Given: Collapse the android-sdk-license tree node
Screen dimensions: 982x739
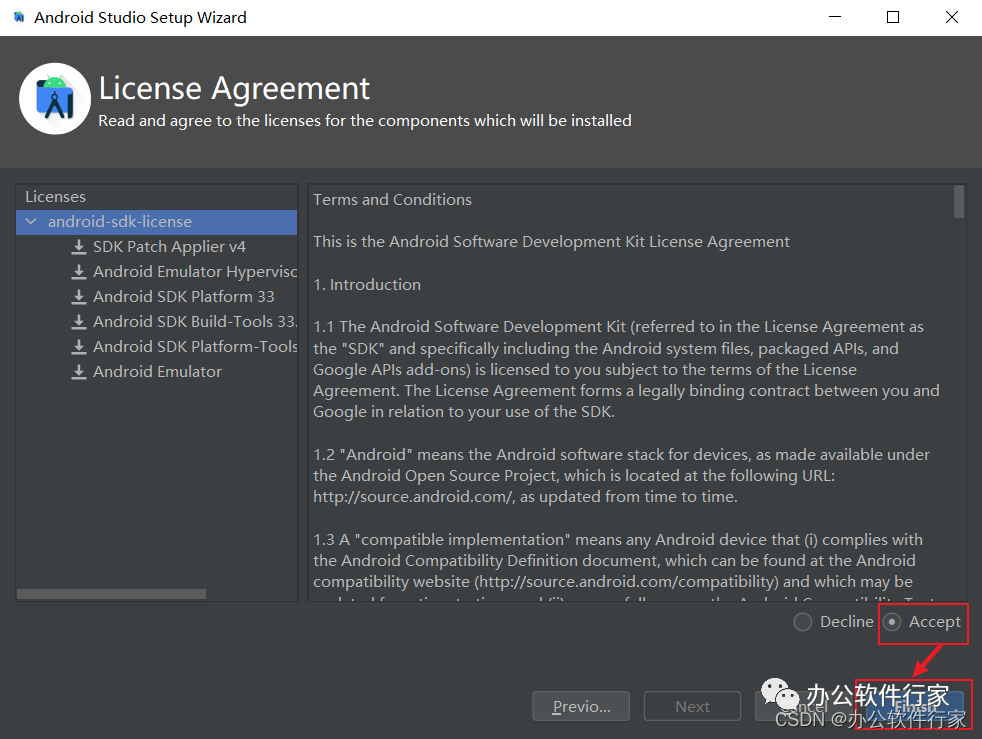Looking at the screenshot, I should click(x=32, y=222).
